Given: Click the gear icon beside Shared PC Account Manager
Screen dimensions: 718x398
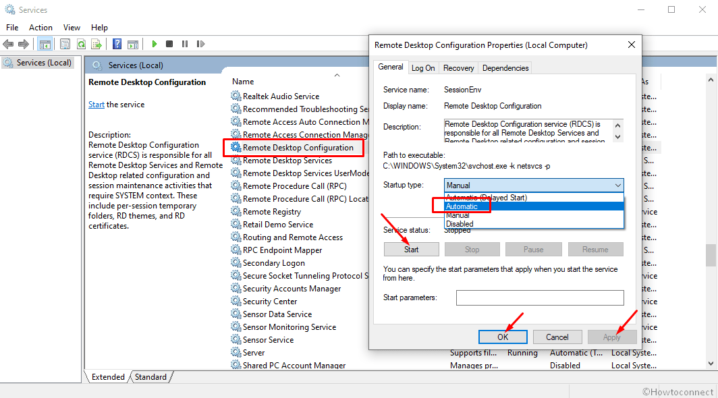Looking at the screenshot, I should [236, 365].
